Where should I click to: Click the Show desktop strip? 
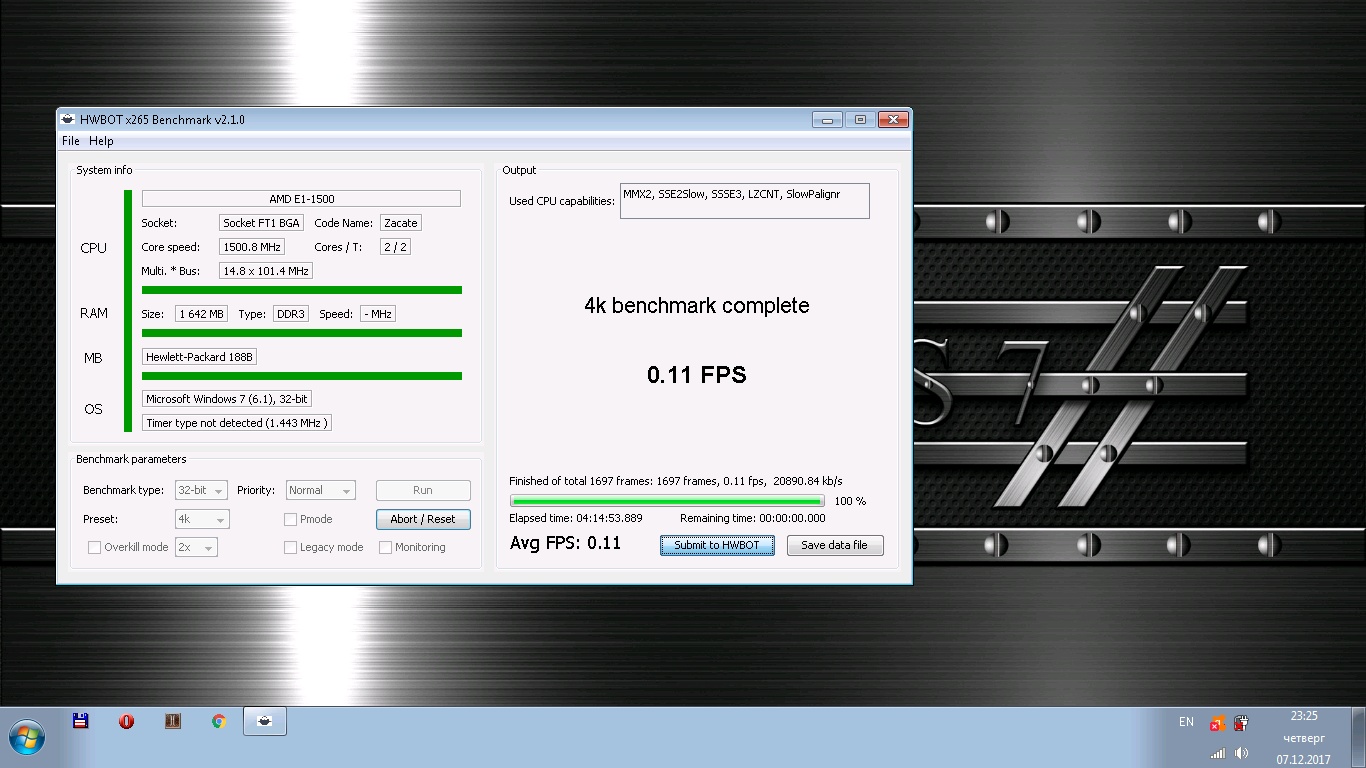pyautogui.click(x=1359, y=738)
